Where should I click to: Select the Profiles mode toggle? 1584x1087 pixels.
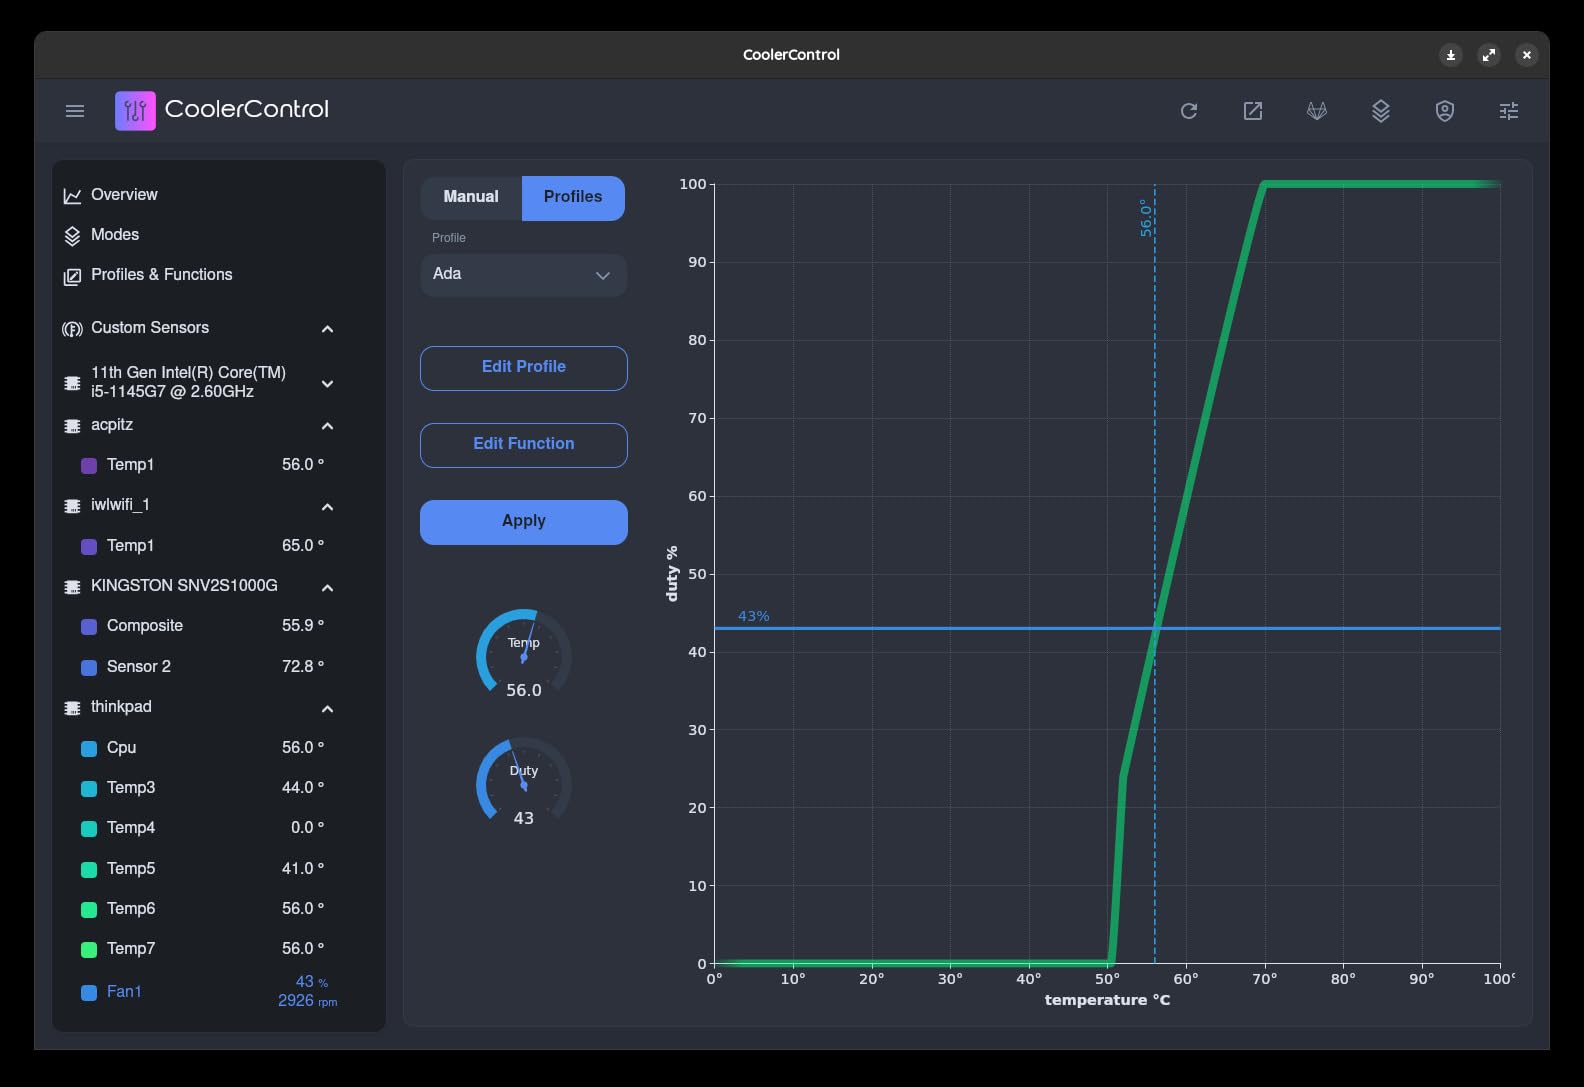pos(573,197)
